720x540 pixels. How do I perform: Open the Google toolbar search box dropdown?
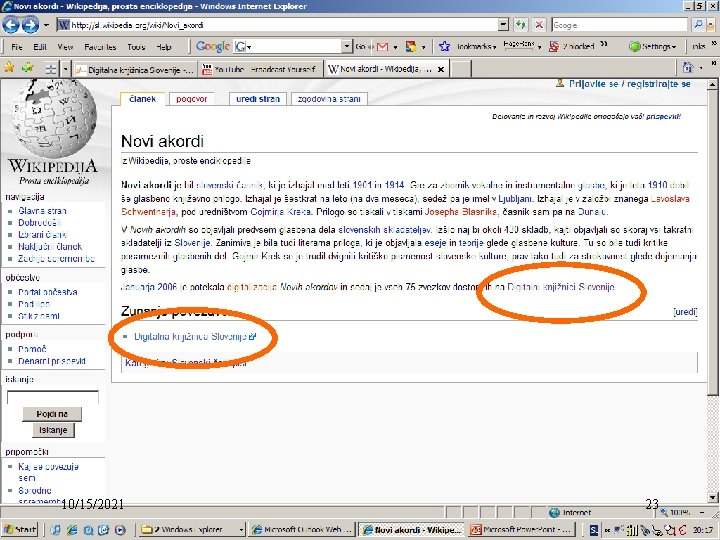tap(347, 46)
